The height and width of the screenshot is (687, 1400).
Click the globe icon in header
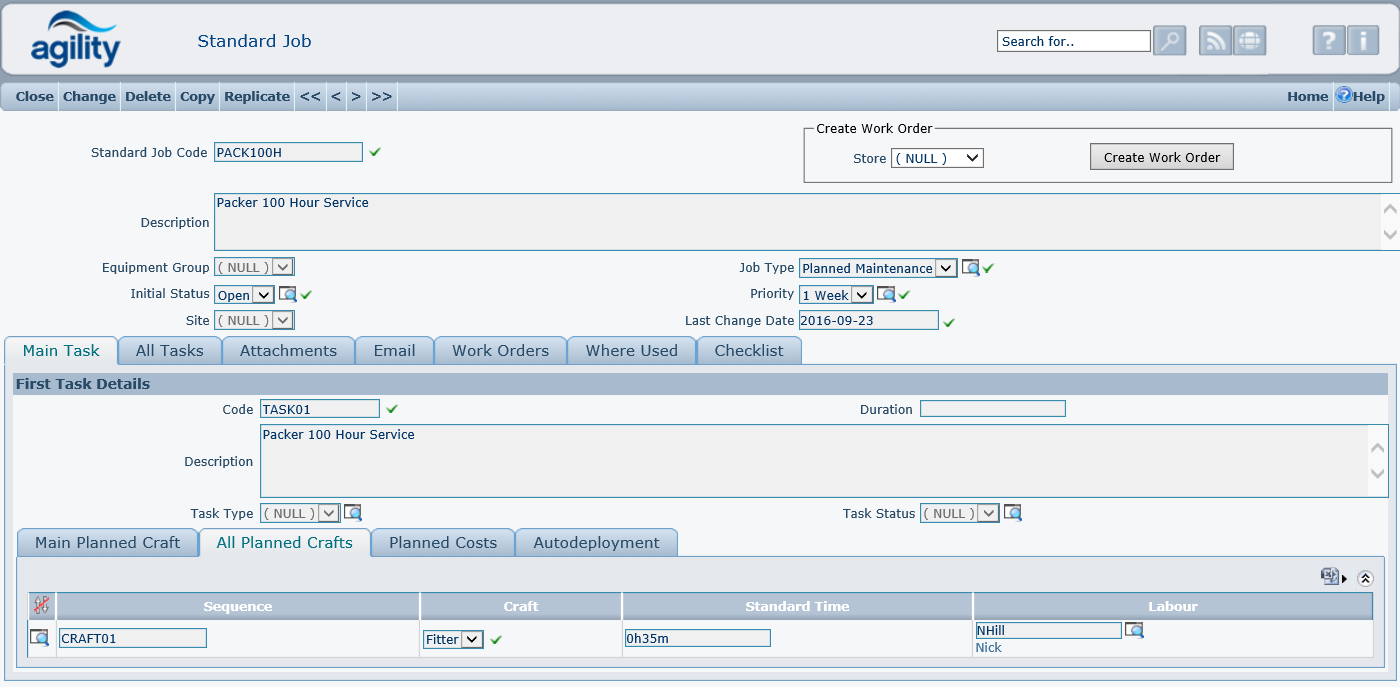coord(1250,41)
